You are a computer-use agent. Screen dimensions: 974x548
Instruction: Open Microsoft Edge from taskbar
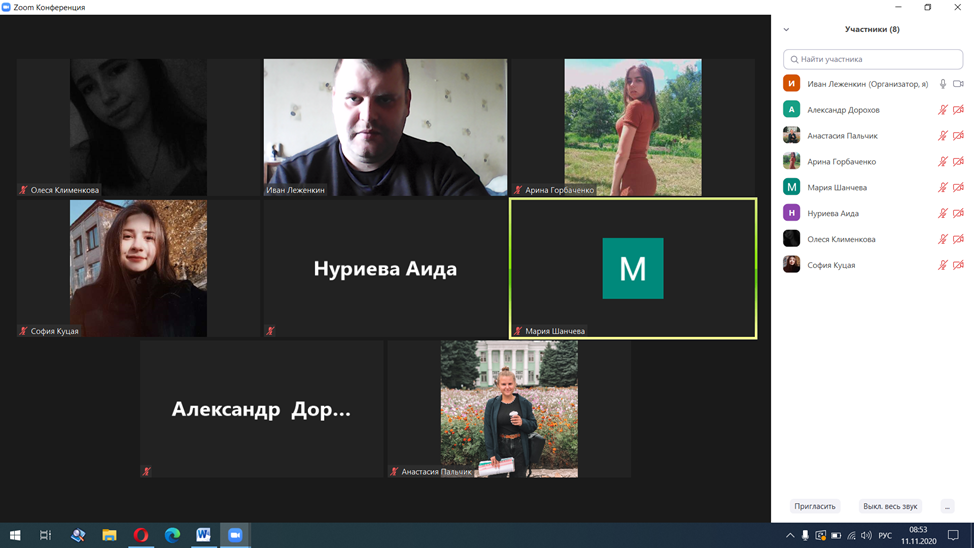[172, 535]
